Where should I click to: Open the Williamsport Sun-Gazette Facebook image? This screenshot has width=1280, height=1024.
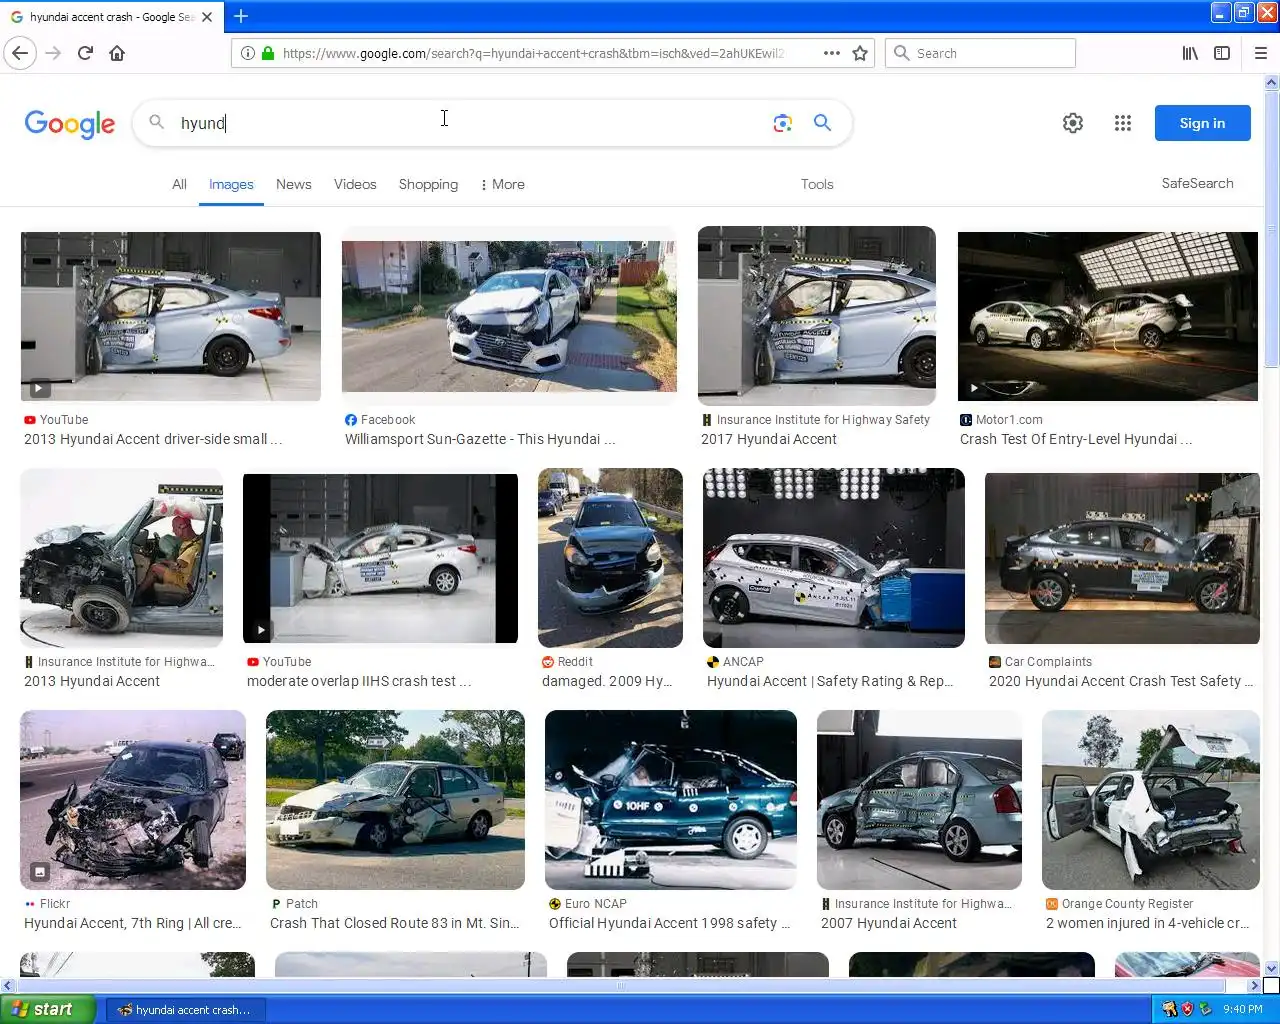coord(509,316)
